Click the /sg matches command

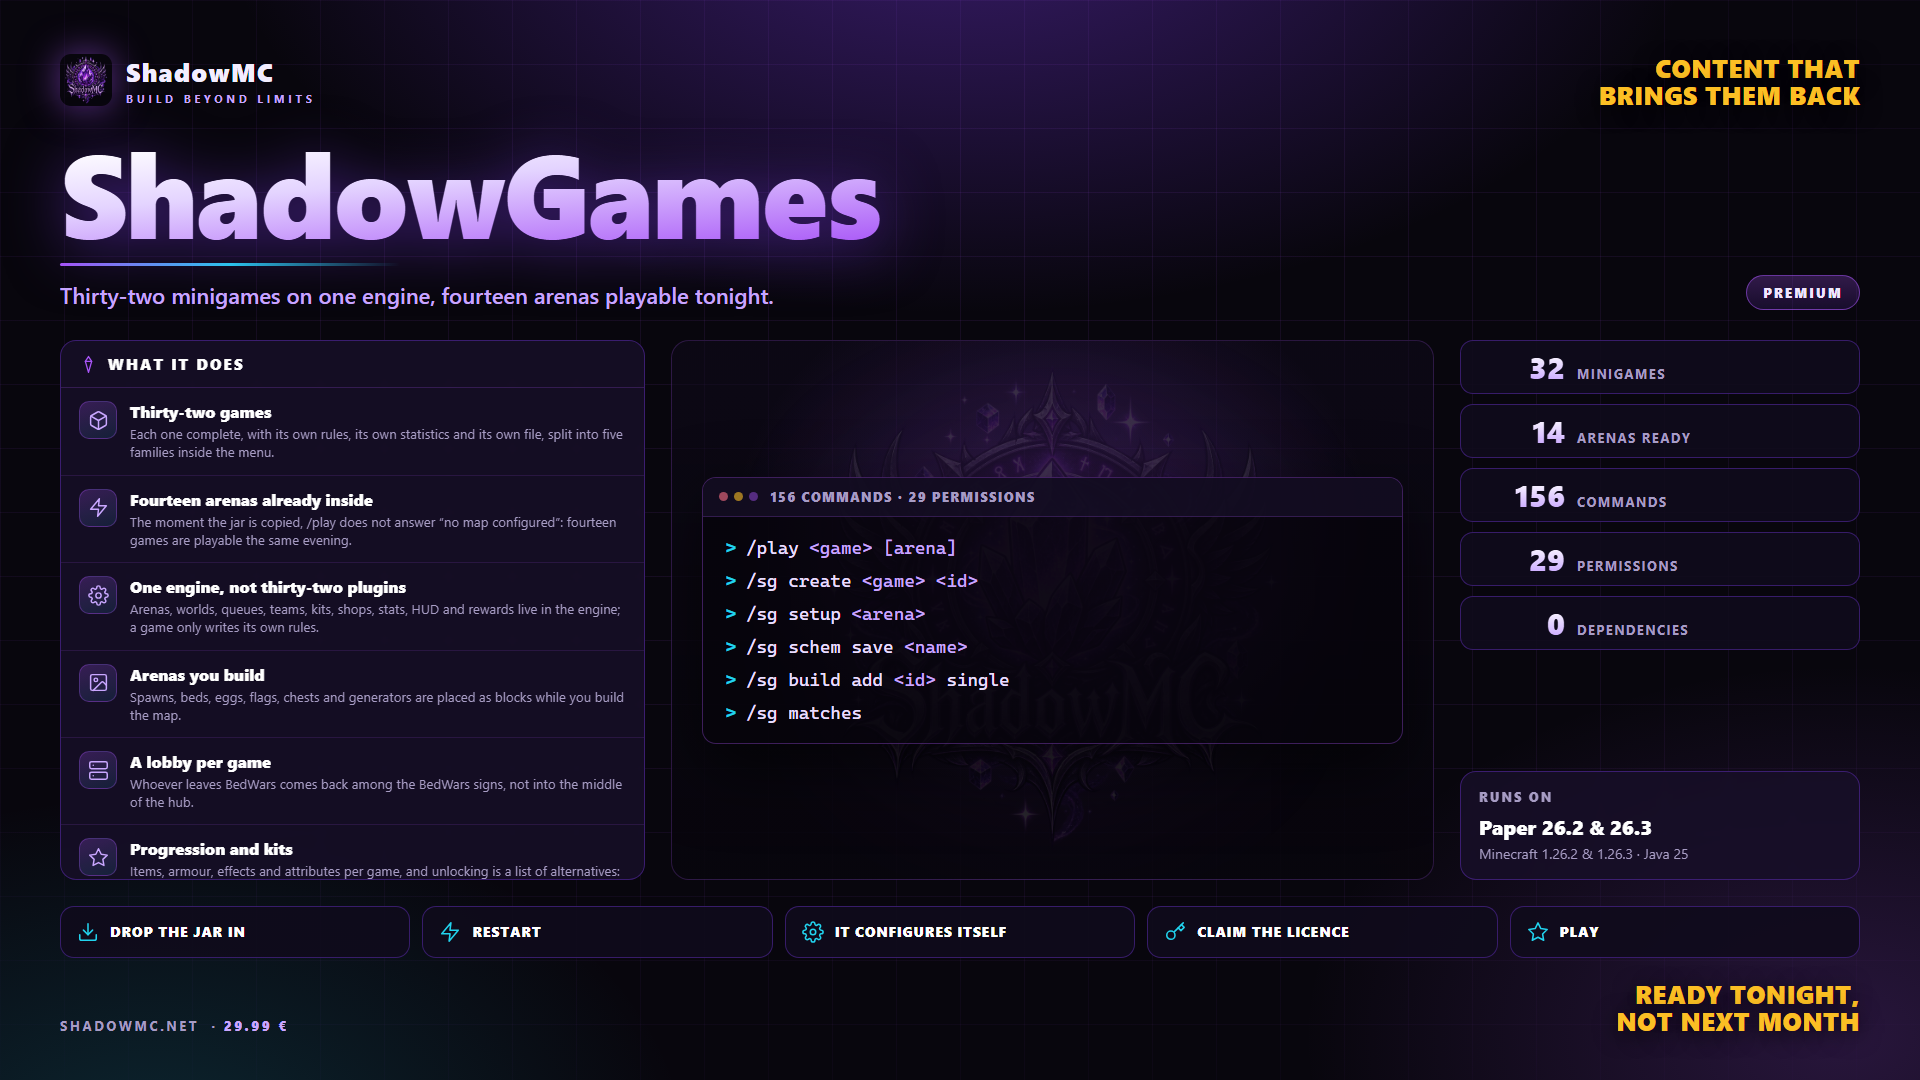pos(793,713)
